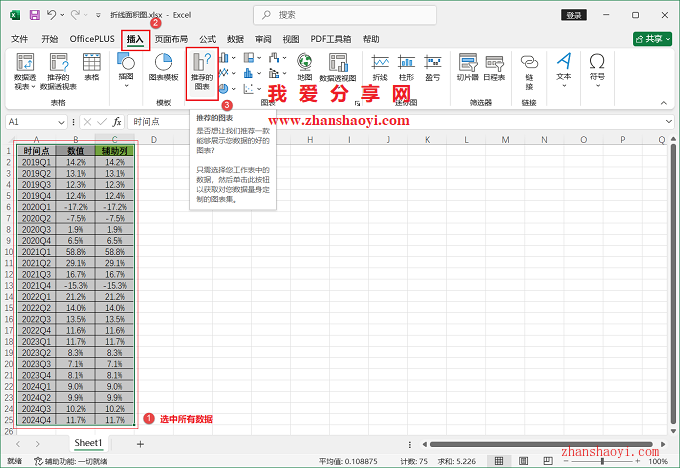The image size is (680, 468).
Task: Click the 100% zoom level
Action: click(x=658, y=461)
